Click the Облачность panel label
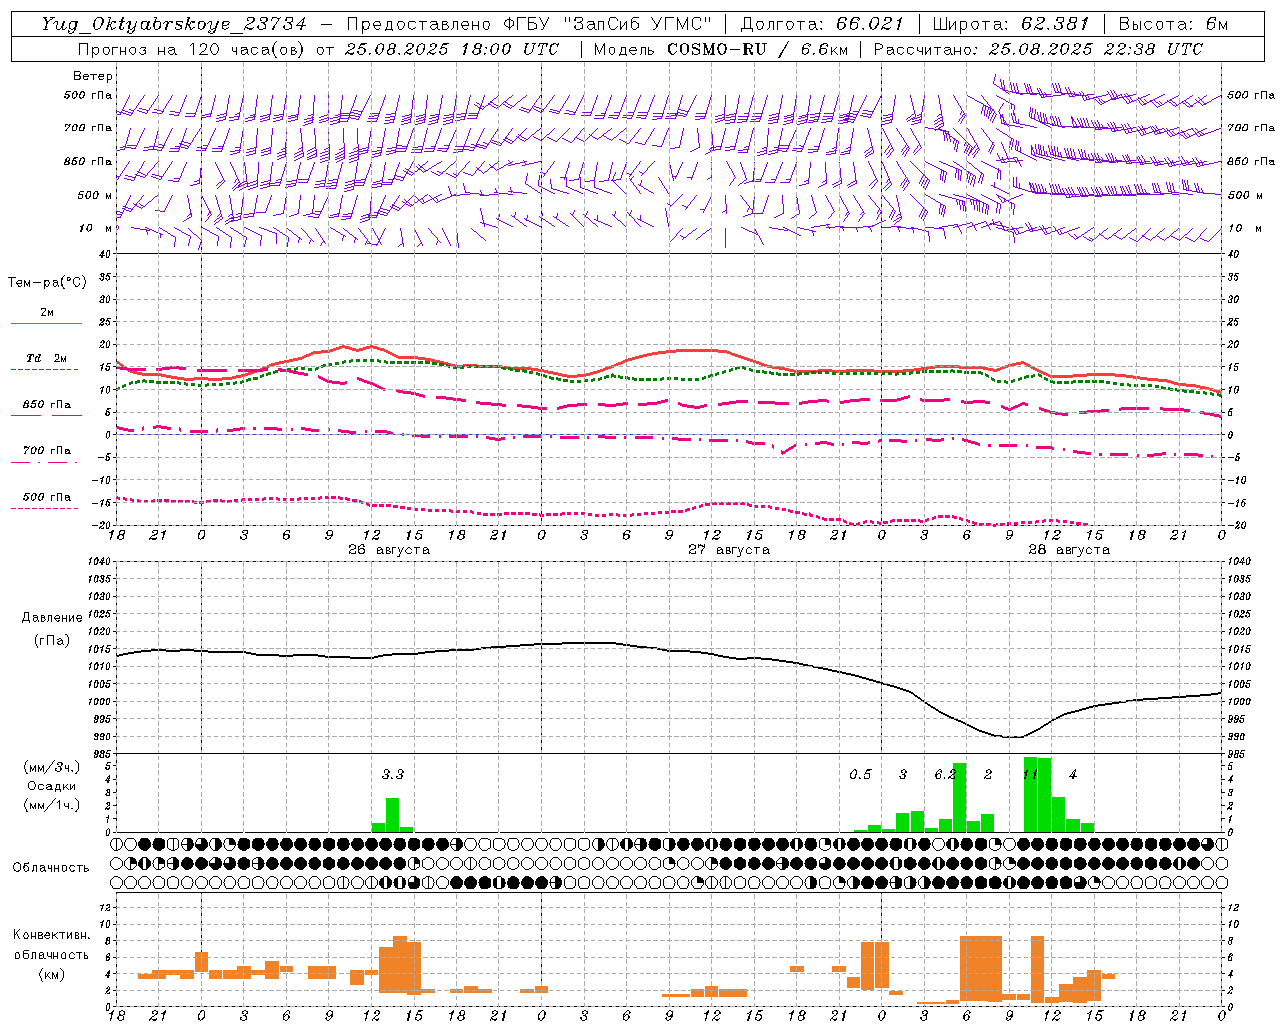The image size is (1280, 1024). 51,868
